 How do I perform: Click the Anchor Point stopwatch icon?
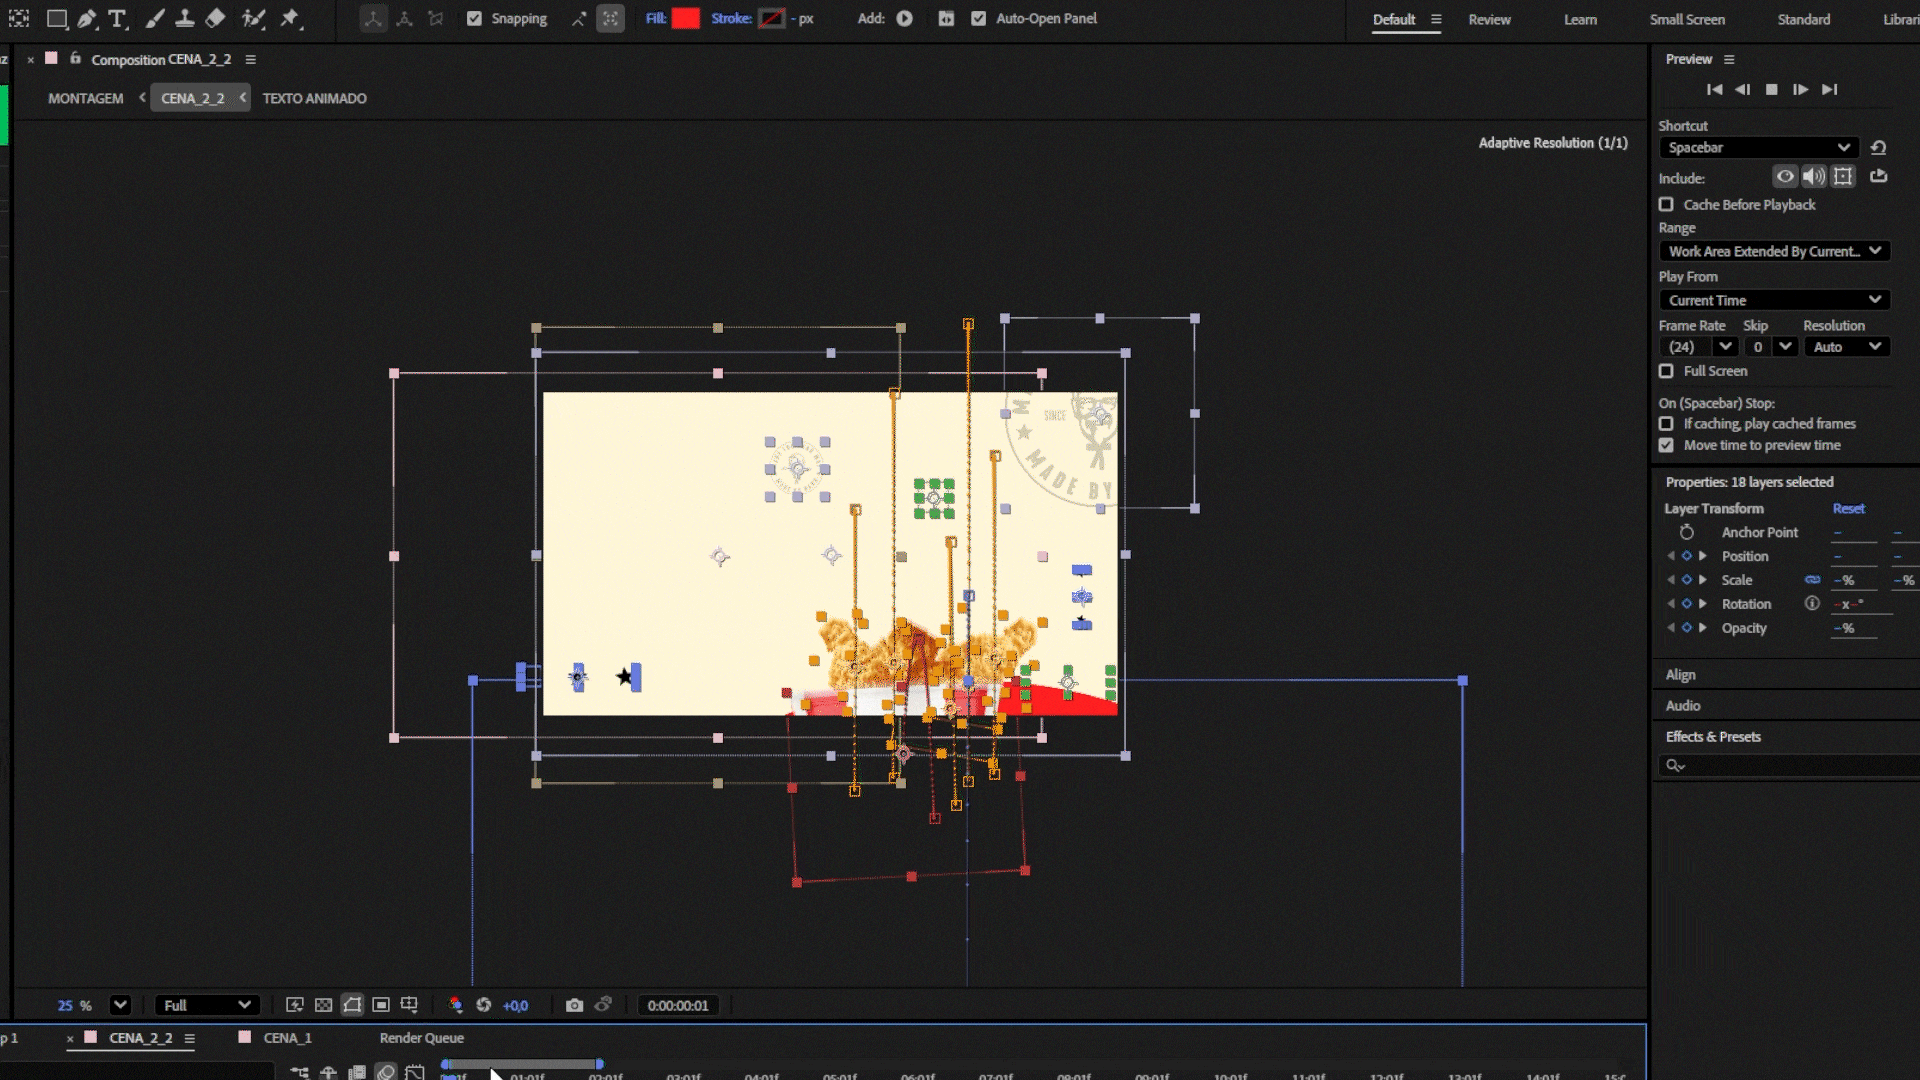pyautogui.click(x=1687, y=532)
